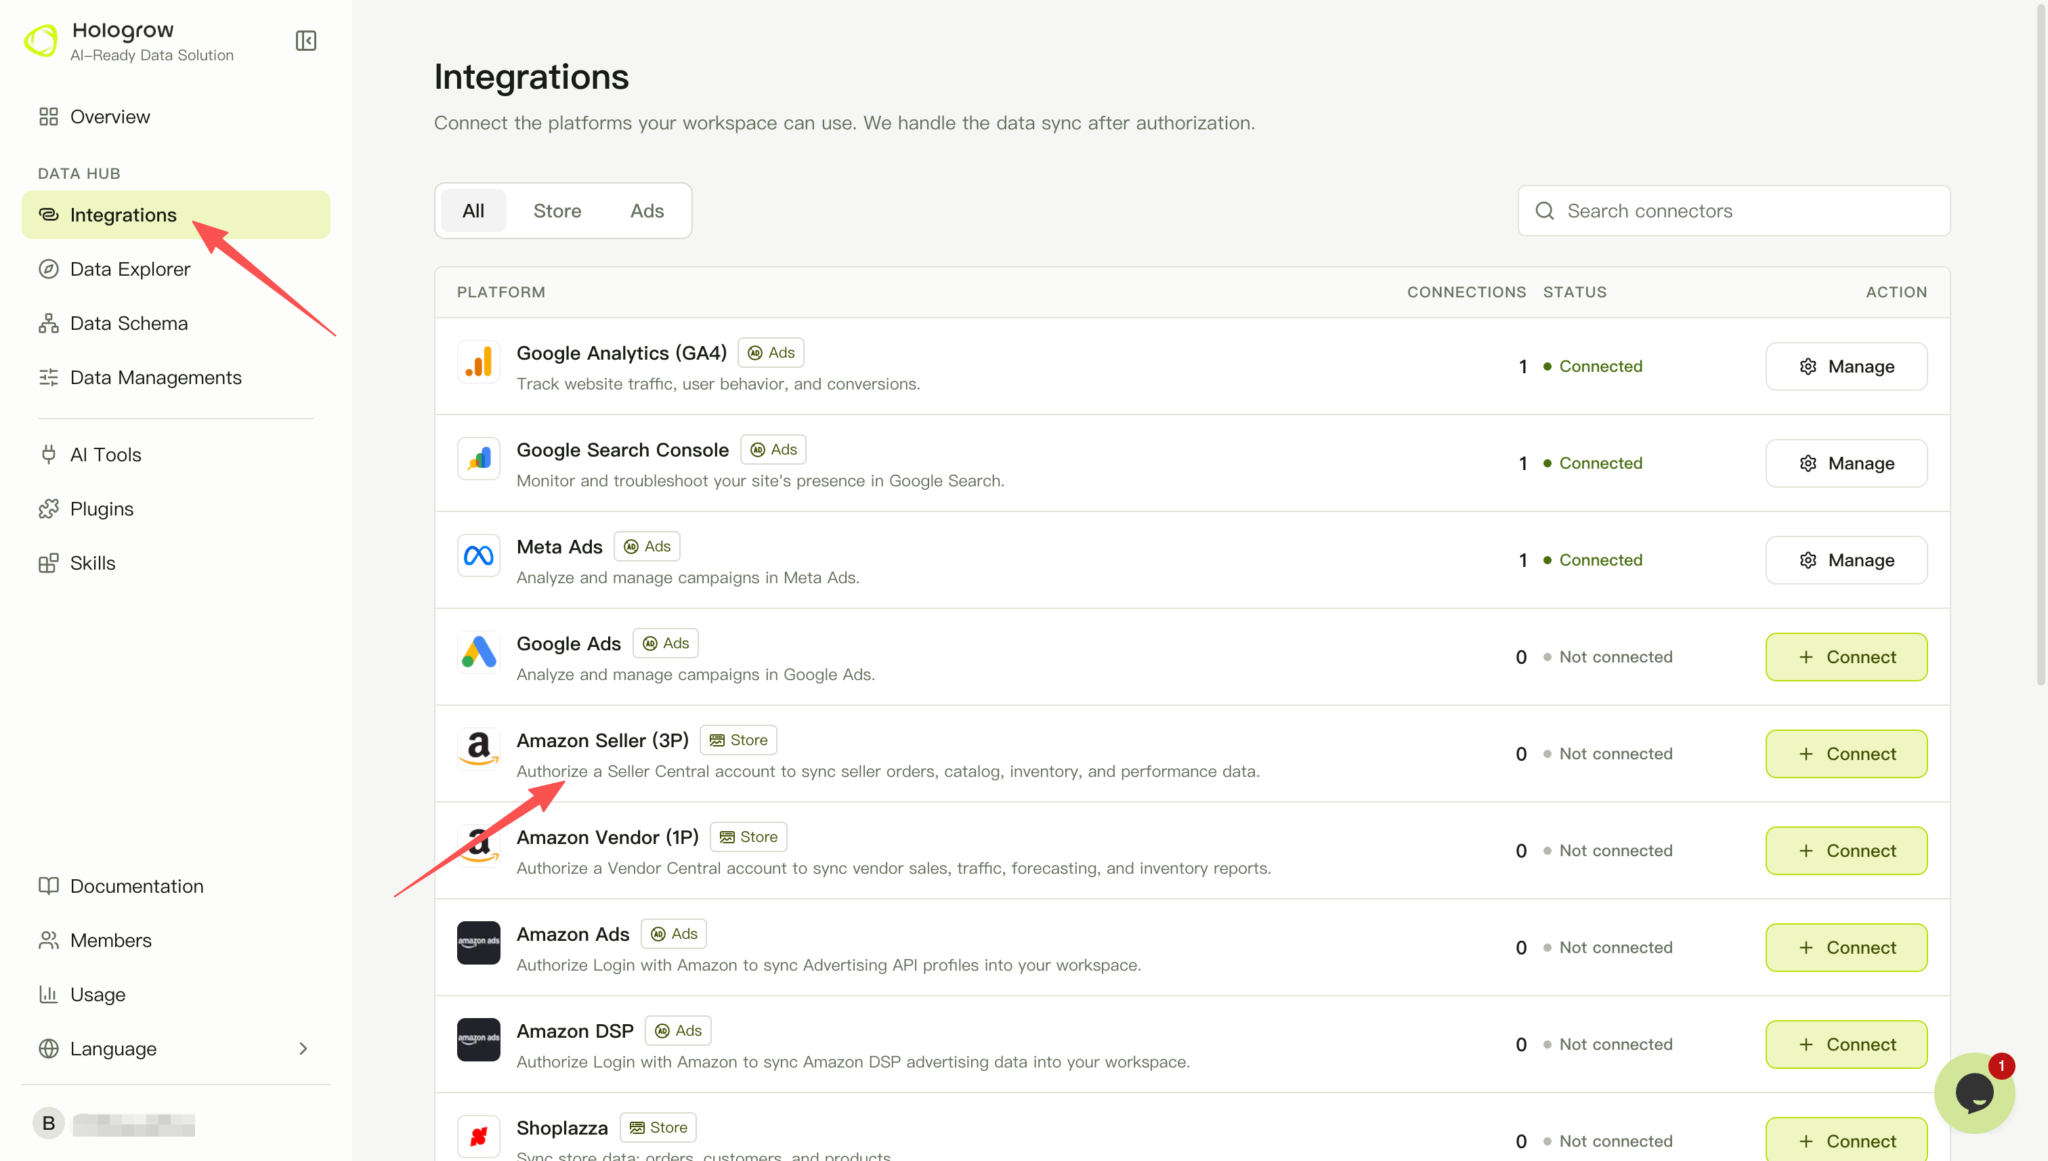This screenshot has width=2048, height=1161.
Task: Manage the Google Search Console connection
Action: (x=1846, y=464)
